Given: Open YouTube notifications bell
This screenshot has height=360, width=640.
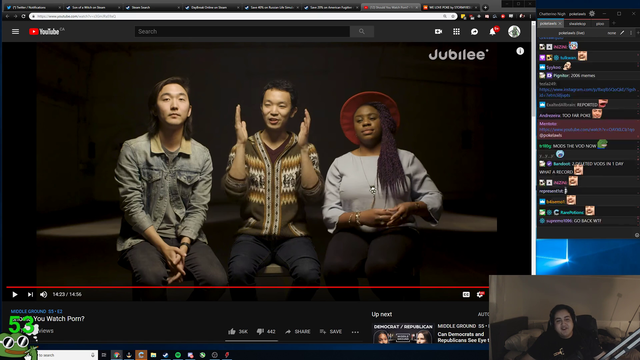Looking at the screenshot, I should tap(493, 31).
